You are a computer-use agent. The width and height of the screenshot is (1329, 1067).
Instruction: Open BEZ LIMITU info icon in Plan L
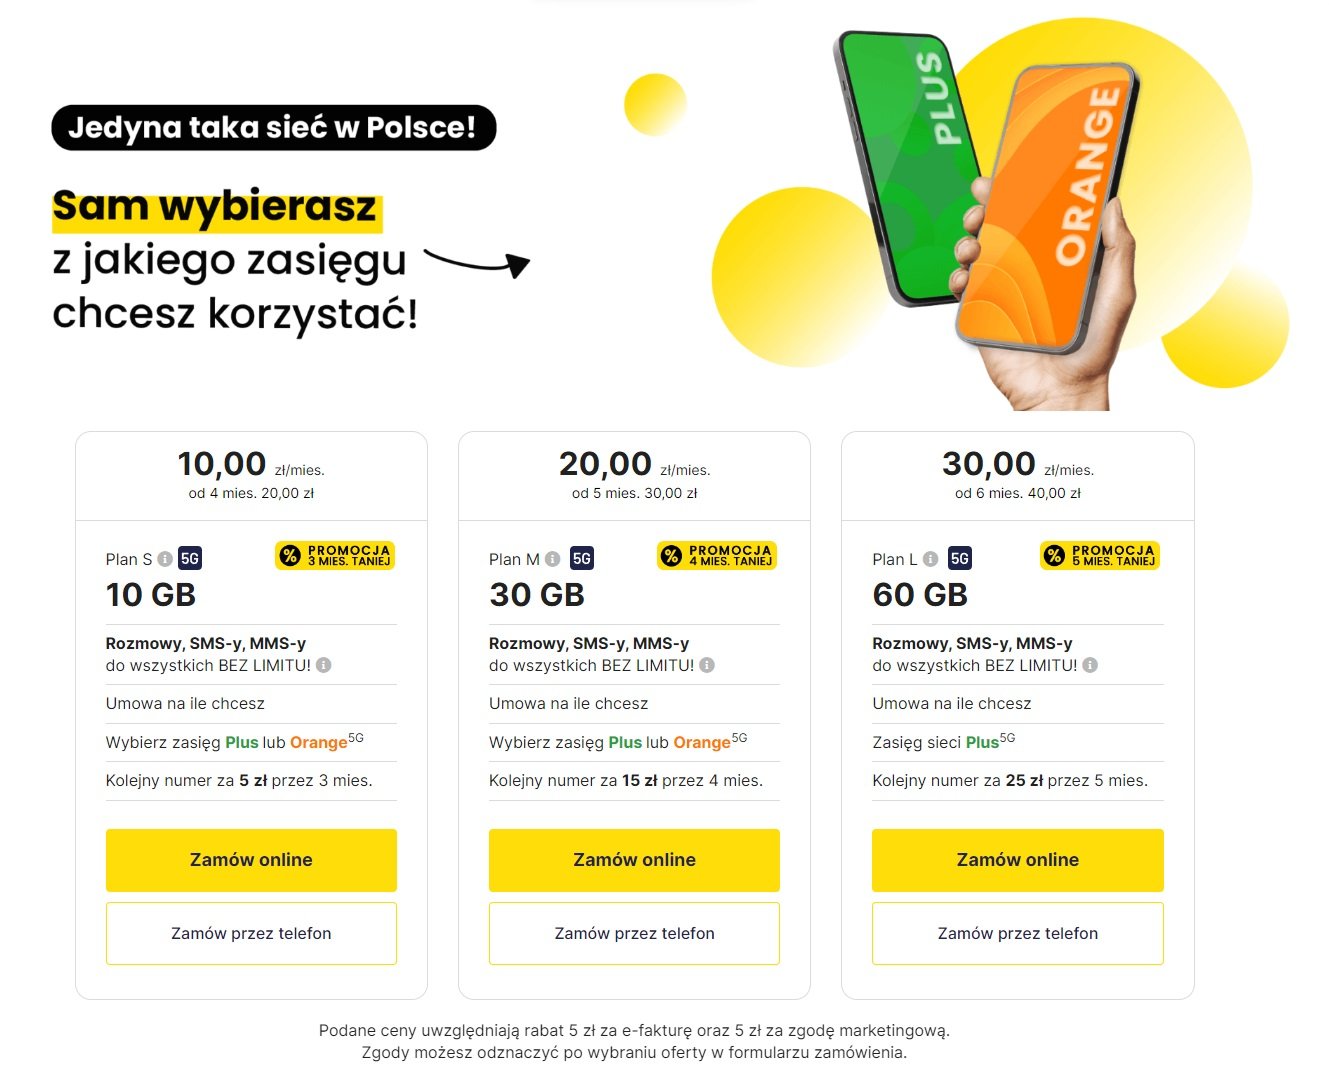tap(1090, 665)
